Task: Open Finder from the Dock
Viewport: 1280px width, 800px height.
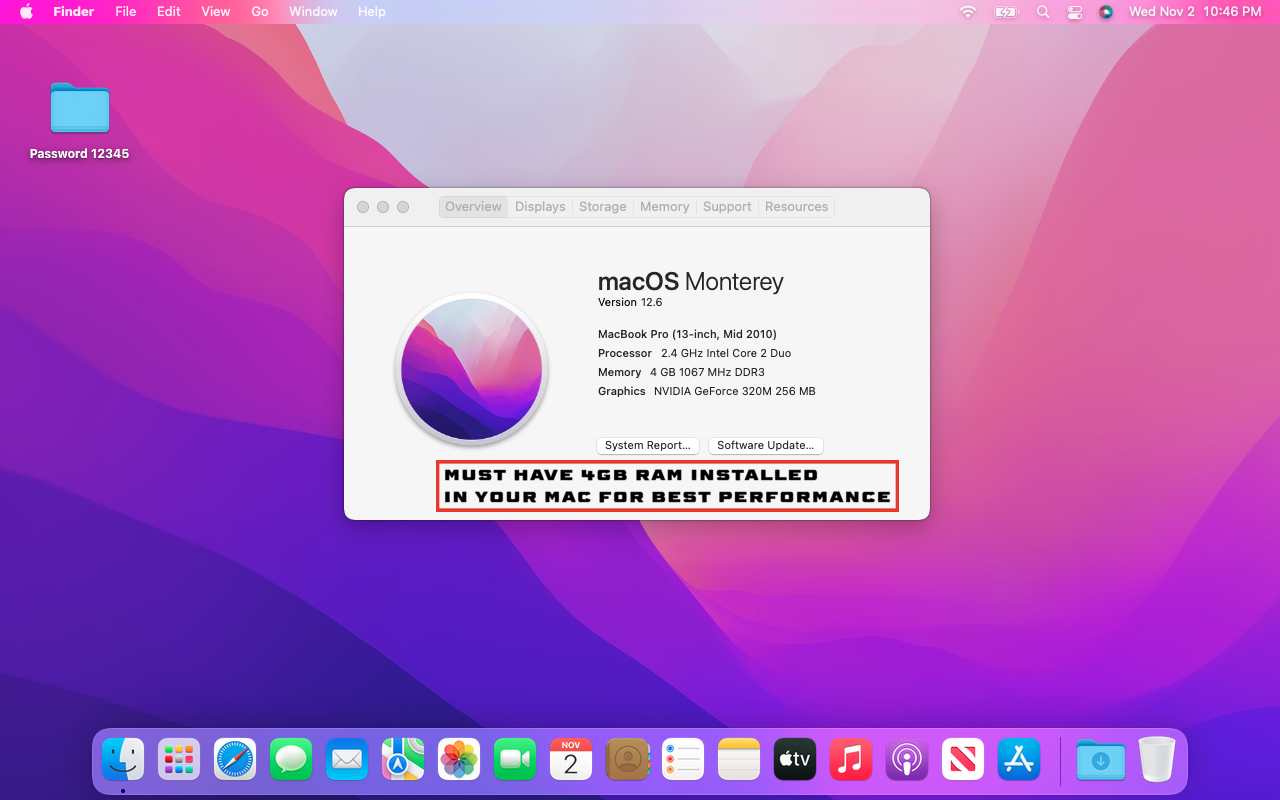Action: 123,760
